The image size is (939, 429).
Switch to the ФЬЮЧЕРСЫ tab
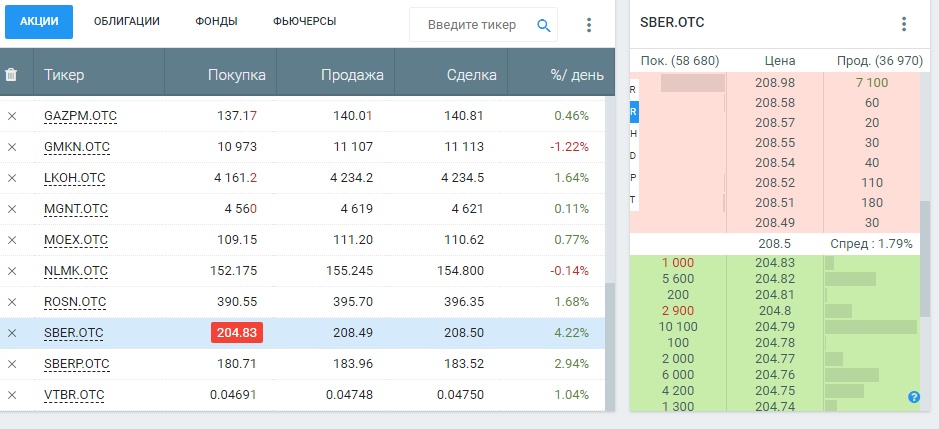[304, 22]
